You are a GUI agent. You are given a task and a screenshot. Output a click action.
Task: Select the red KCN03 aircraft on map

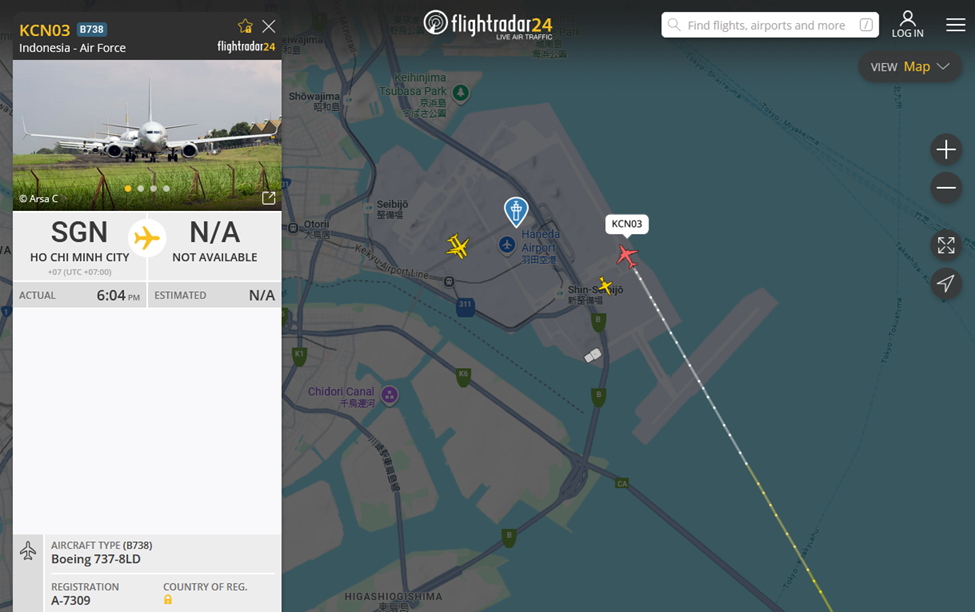[627, 256]
